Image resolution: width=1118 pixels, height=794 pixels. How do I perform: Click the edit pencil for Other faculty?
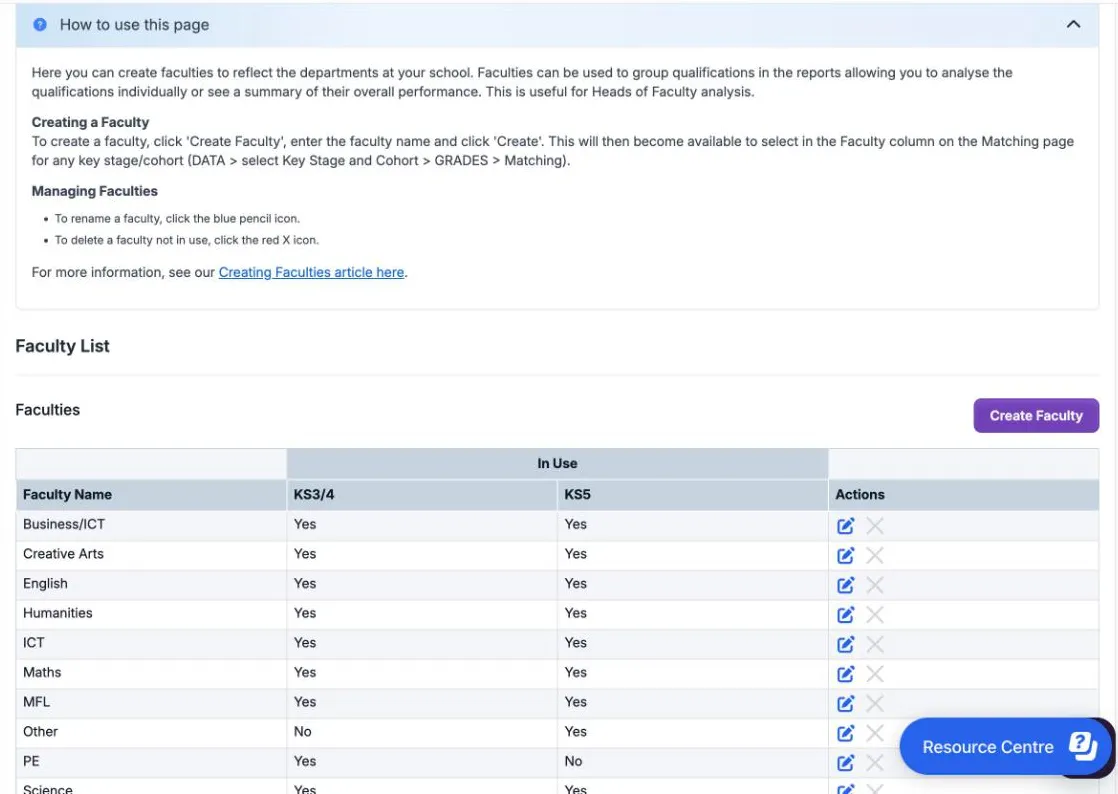(846, 733)
